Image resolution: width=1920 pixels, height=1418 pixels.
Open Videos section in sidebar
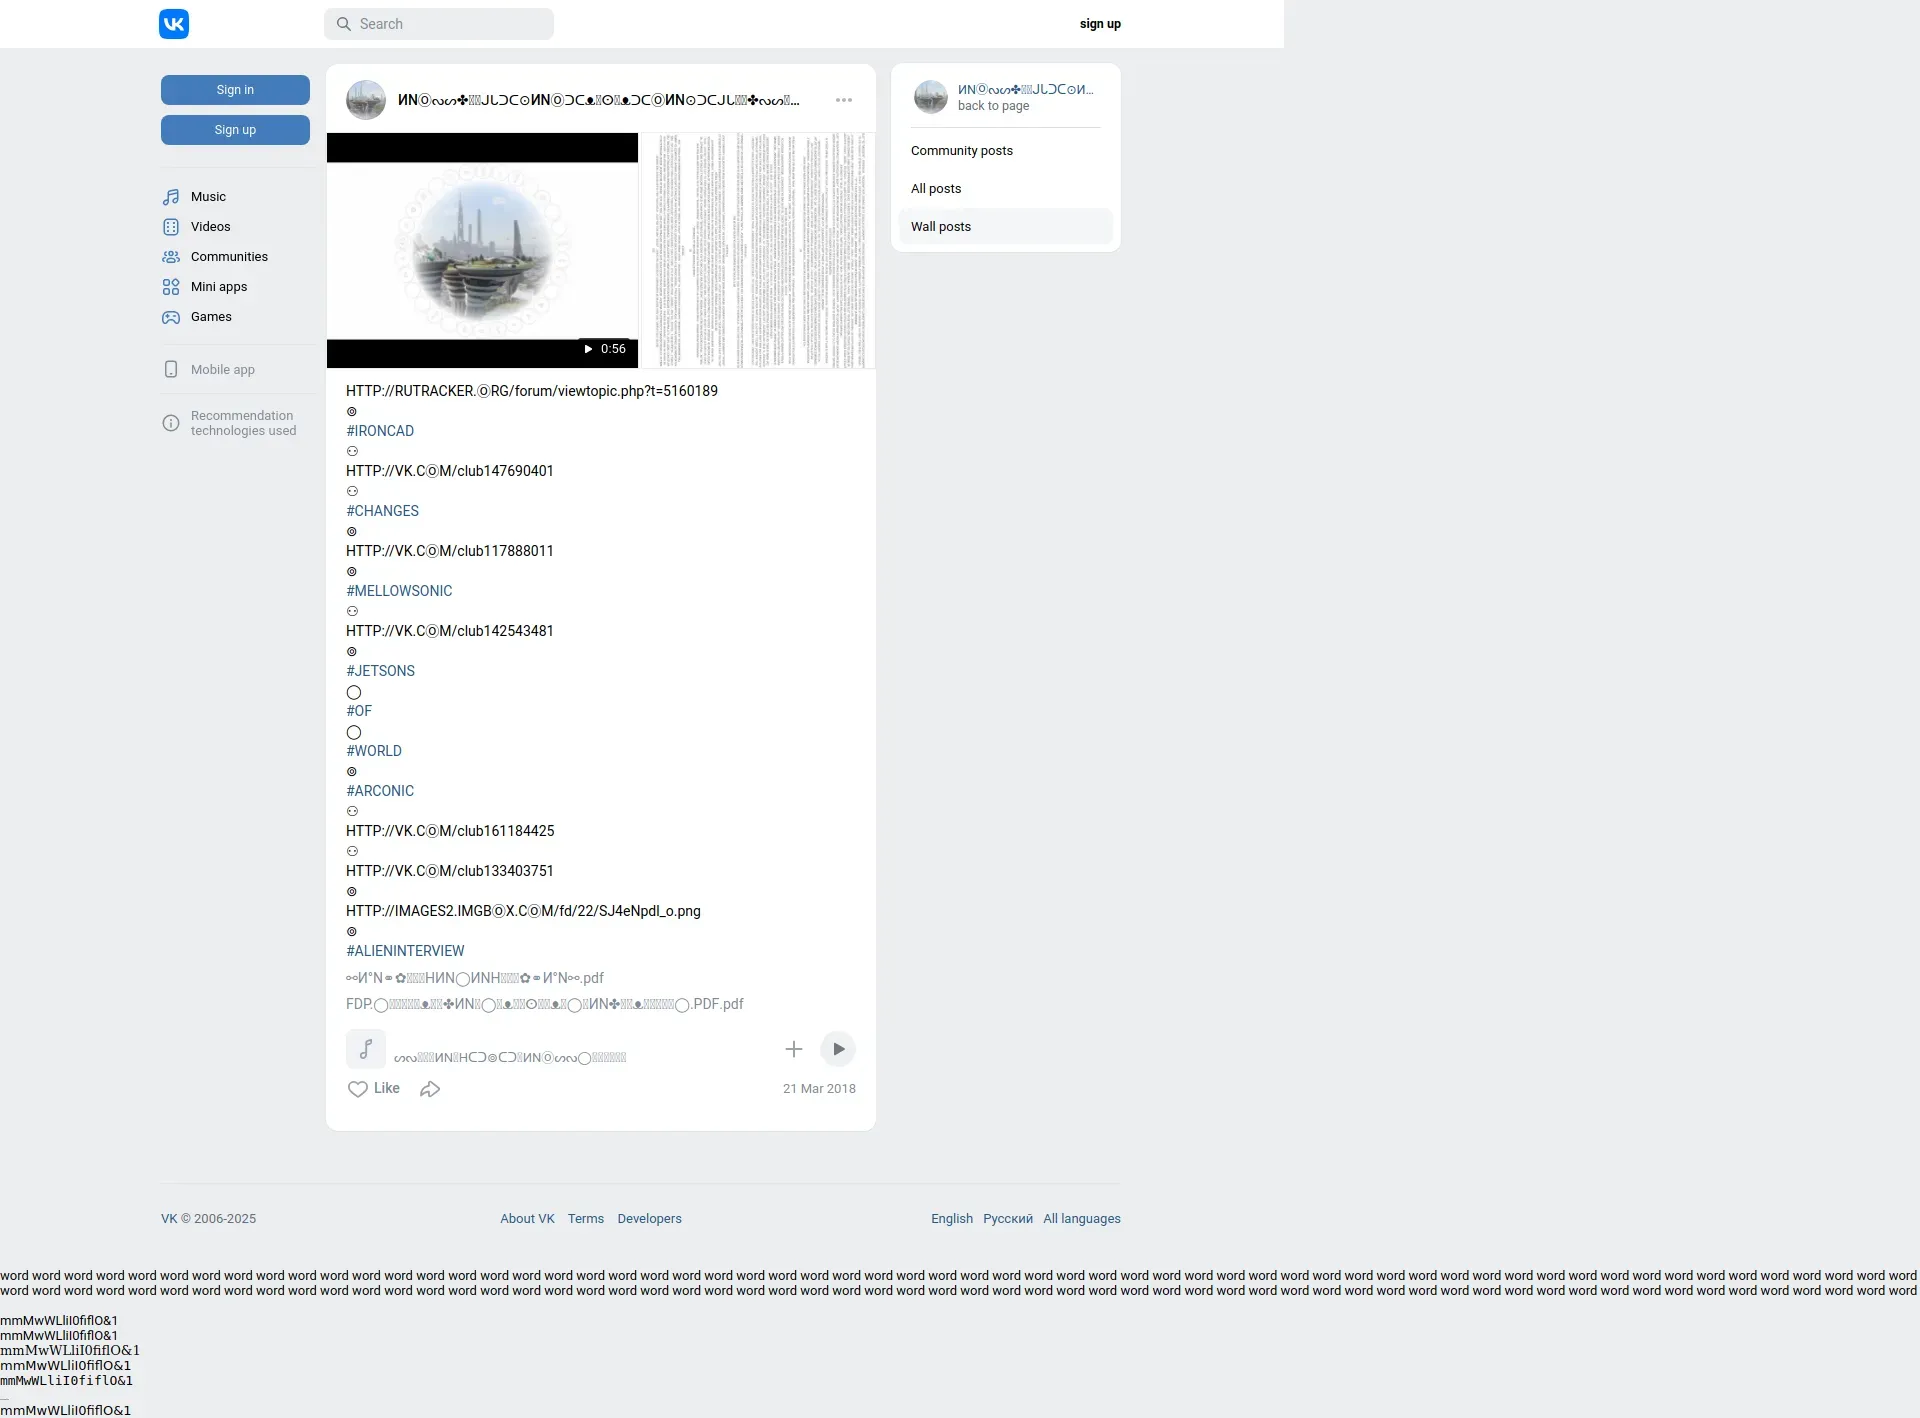[x=209, y=227]
